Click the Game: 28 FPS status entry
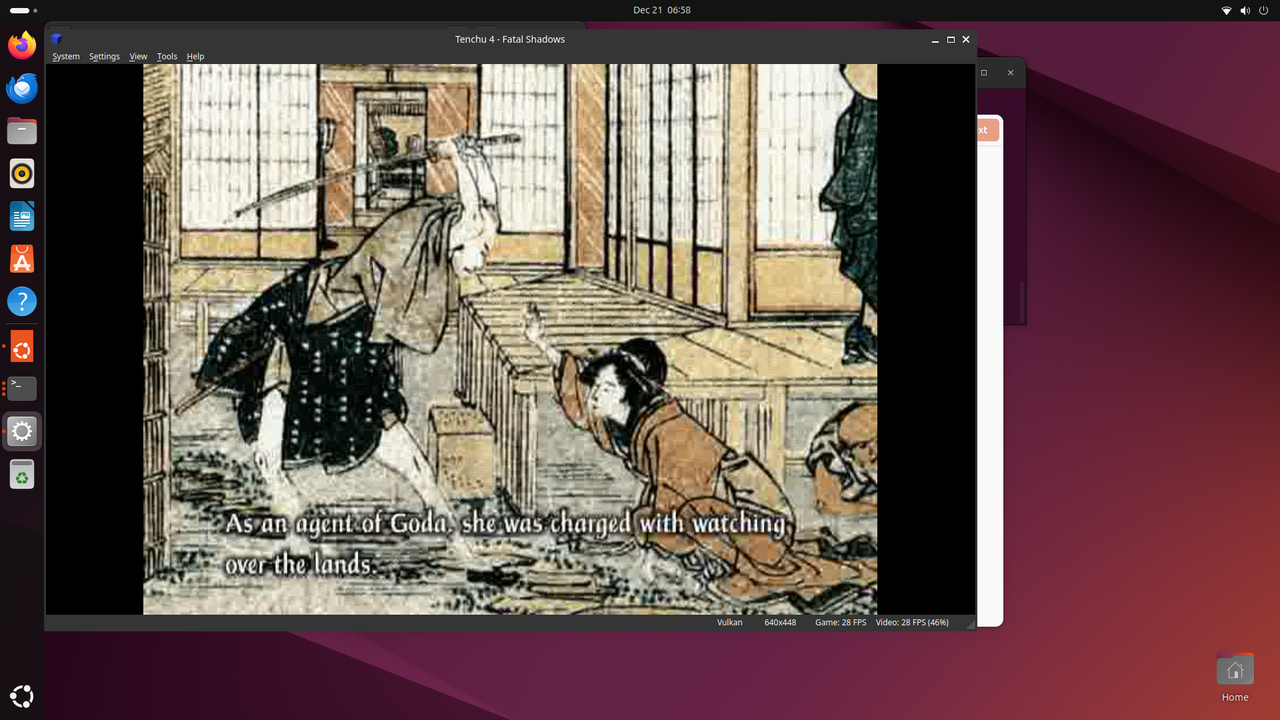Image resolution: width=1280 pixels, height=720 pixels. pos(840,622)
